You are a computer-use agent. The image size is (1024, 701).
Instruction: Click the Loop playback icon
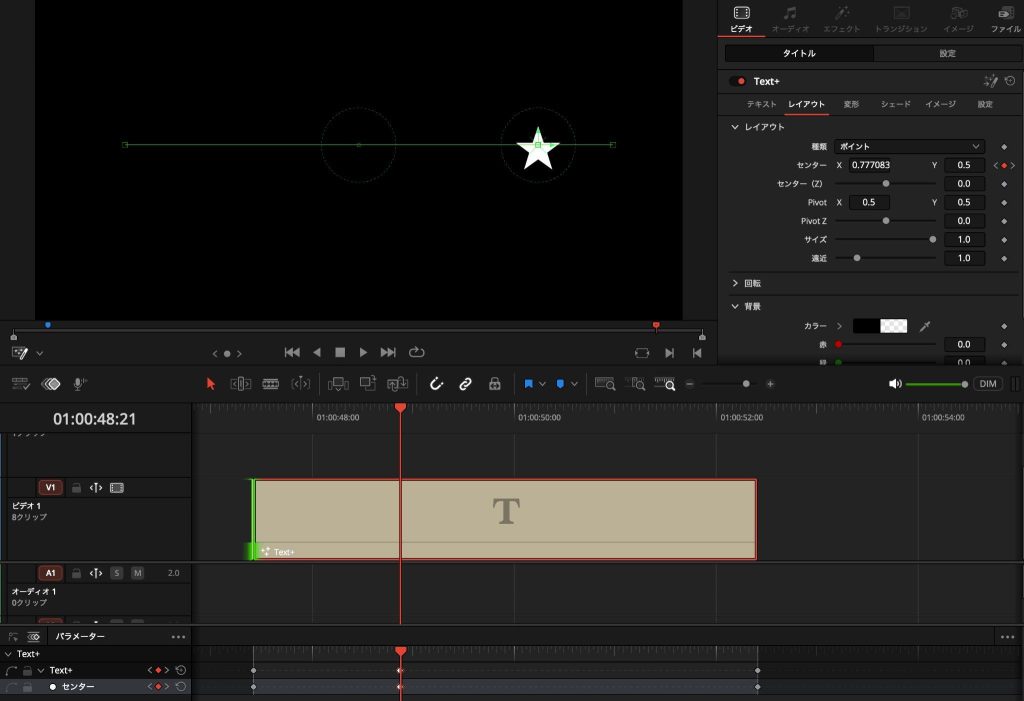pos(417,353)
